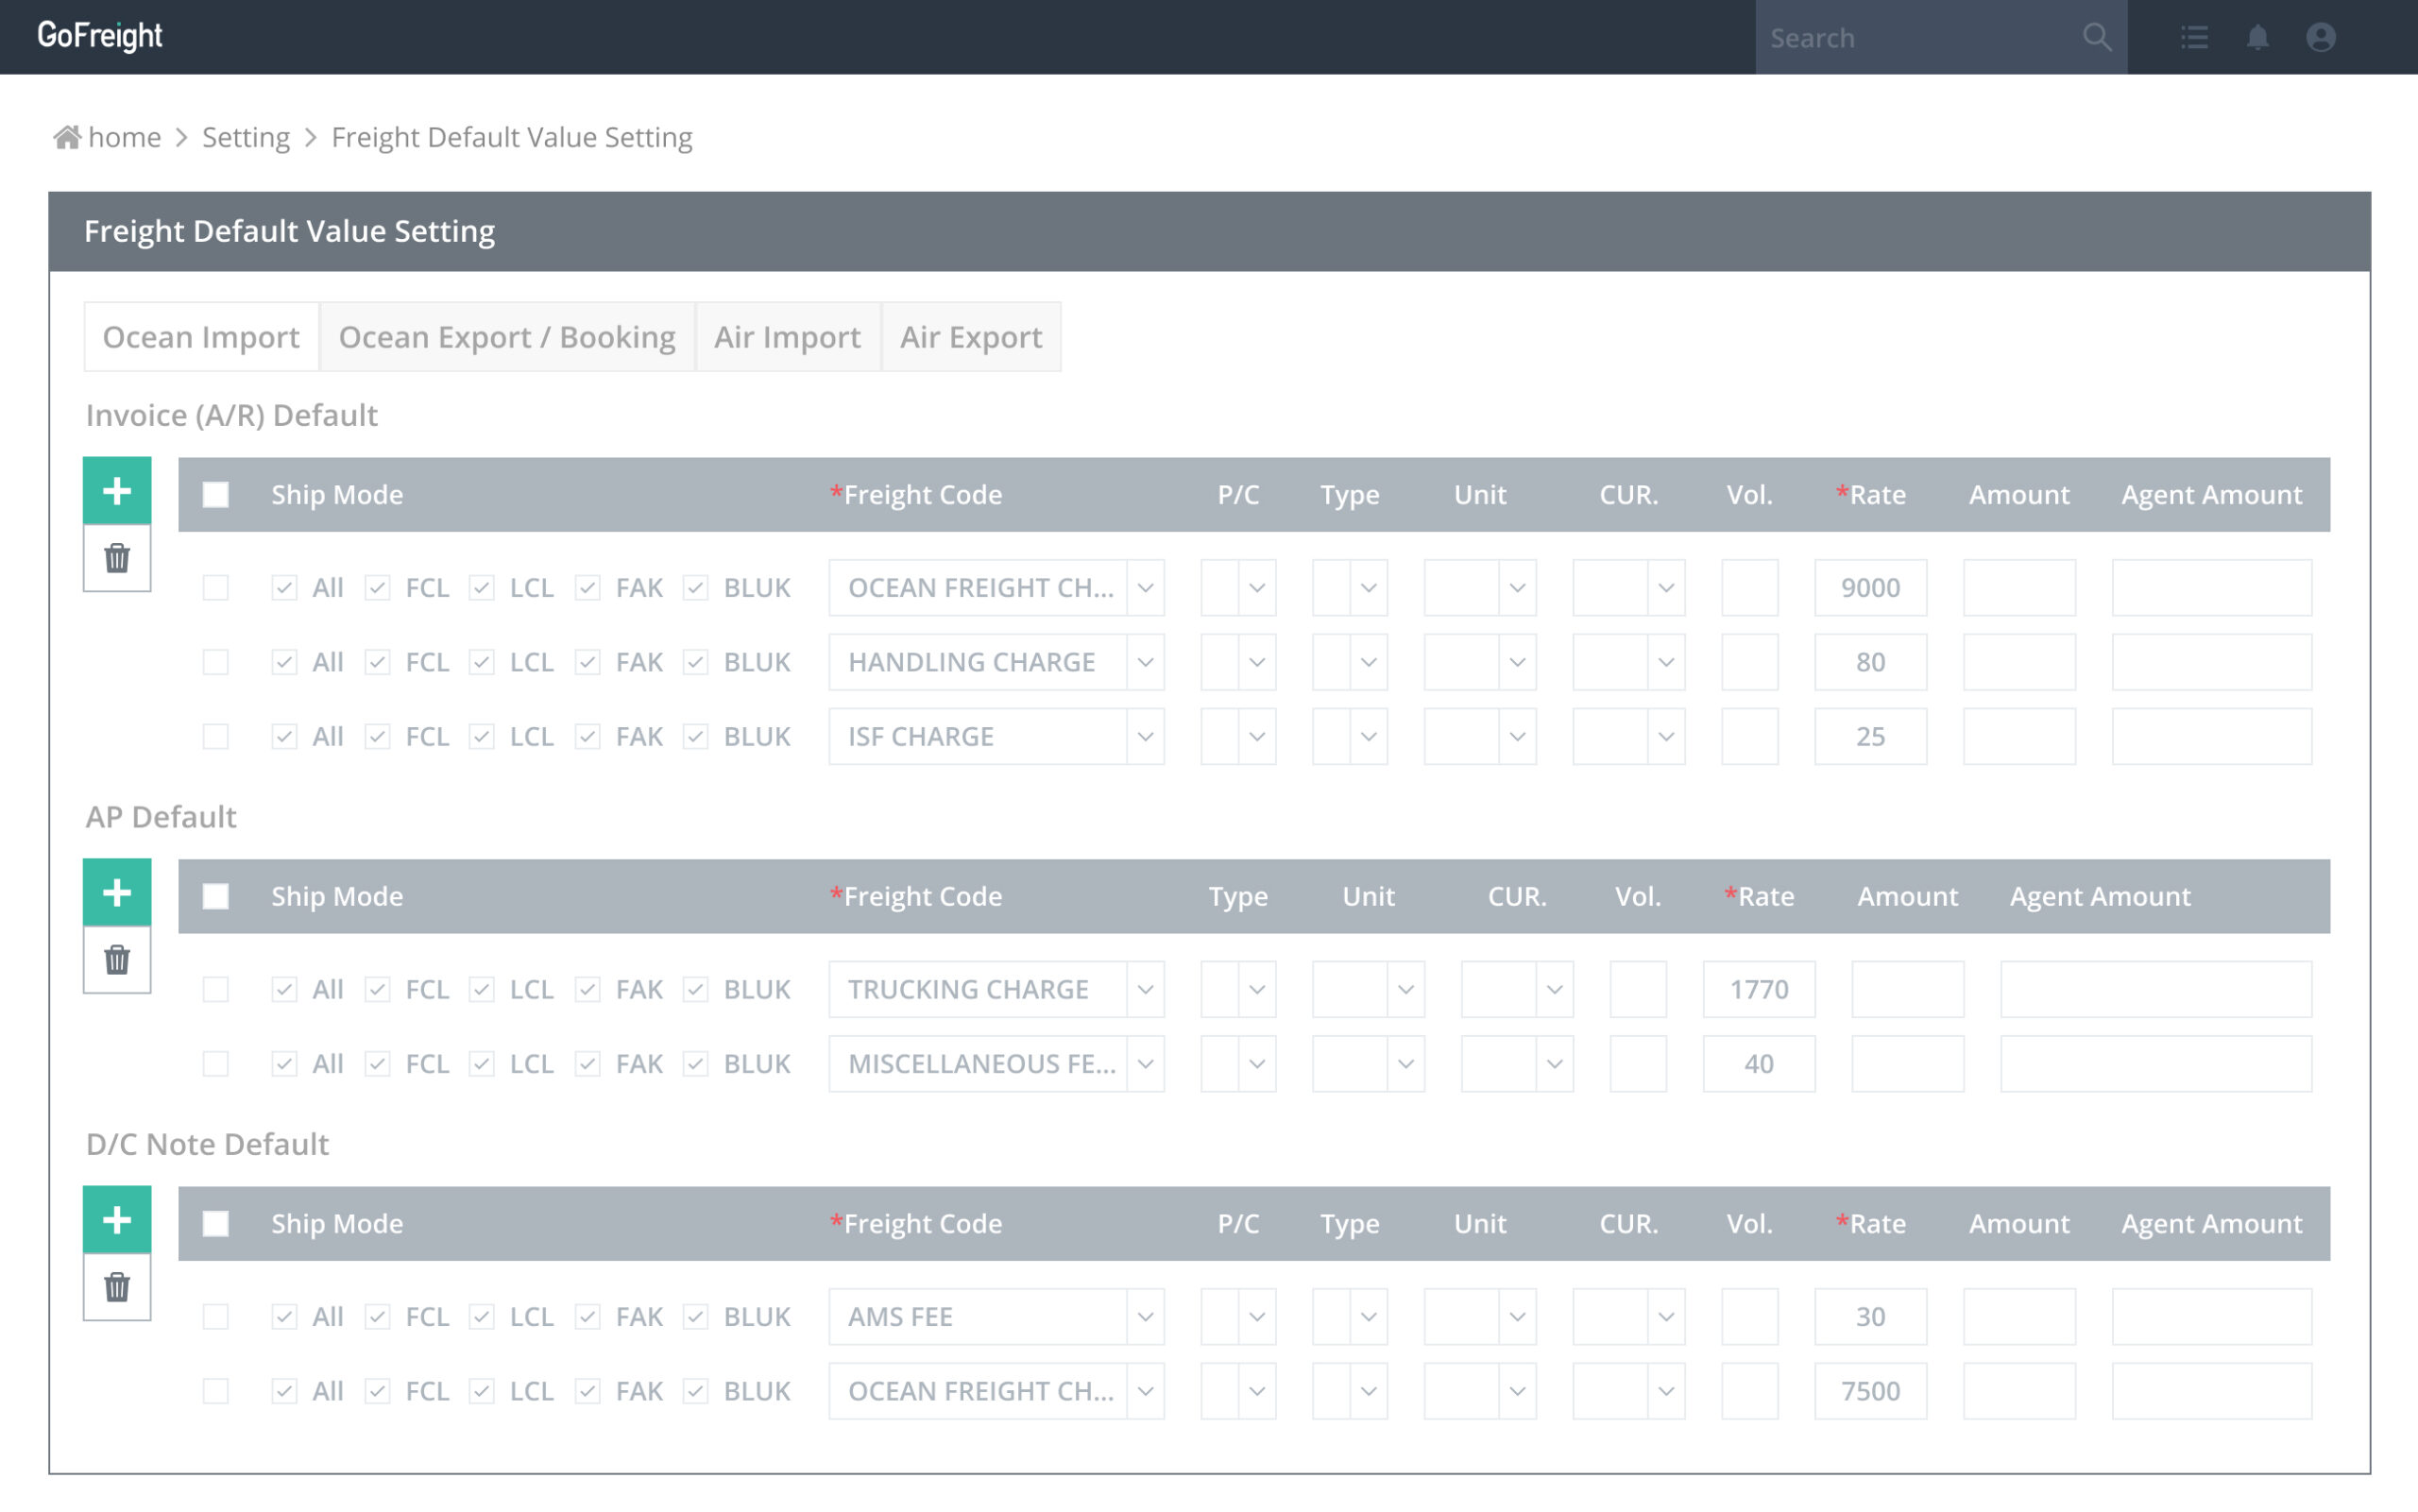Click the green plus icon in Invoice (A/R) Default

pos(117,491)
